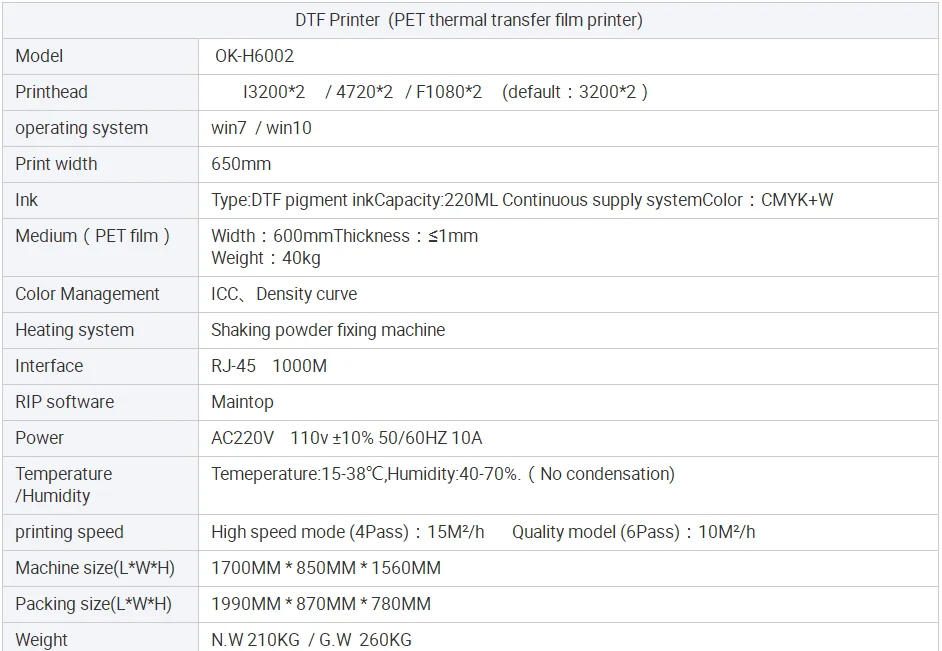Click the Medium (PET film) label
Image resolution: width=942 pixels, height=651 pixels.
[93, 236]
